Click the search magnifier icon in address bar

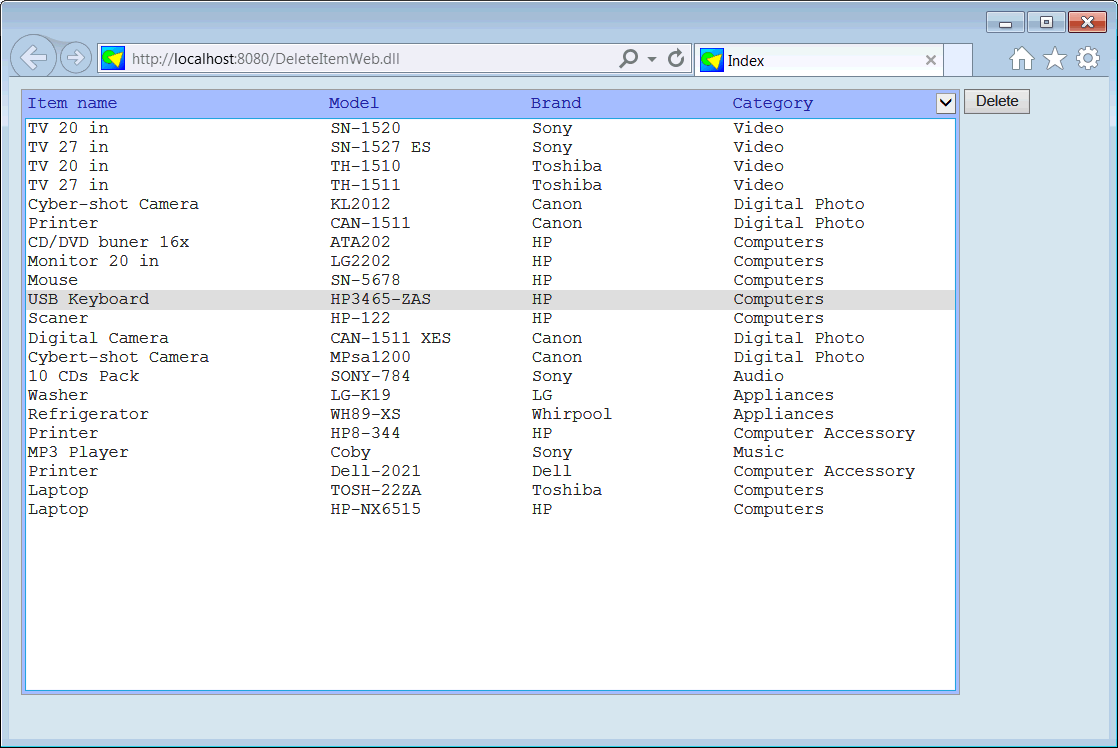pyautogui.click(x=628, y=58)
